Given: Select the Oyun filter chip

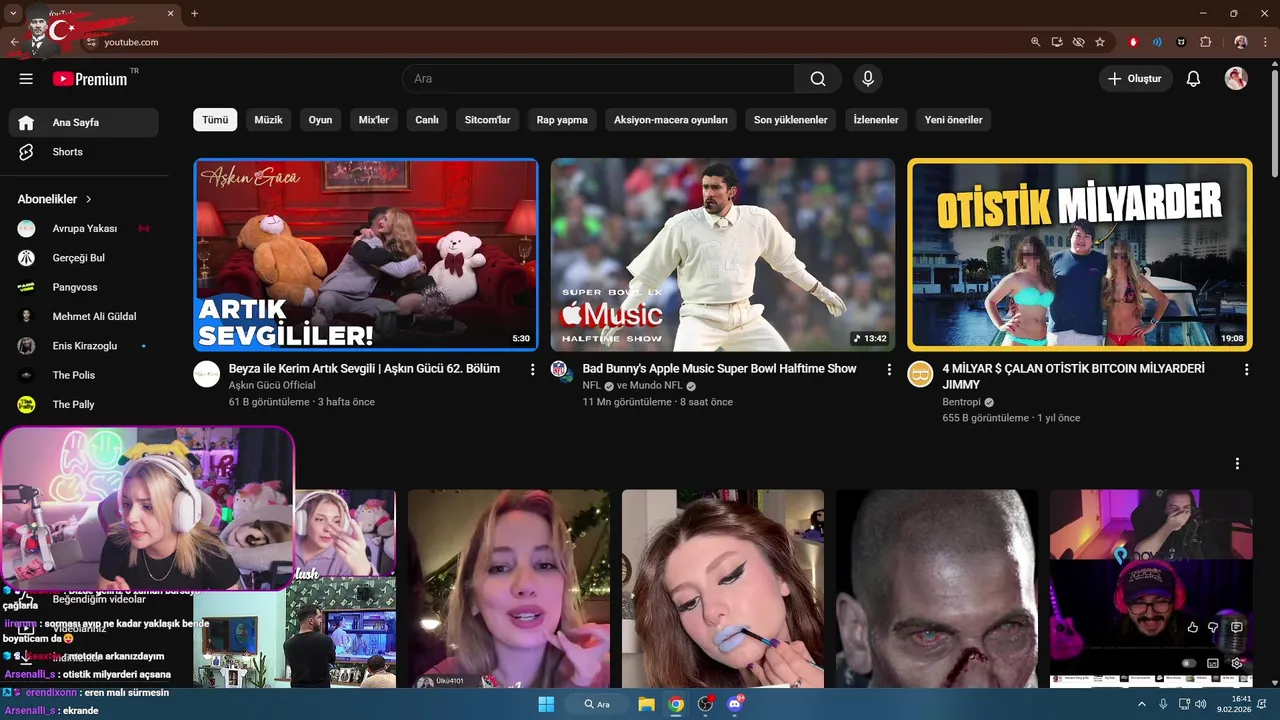Looking at the screenshot, I should click(320, 120).
